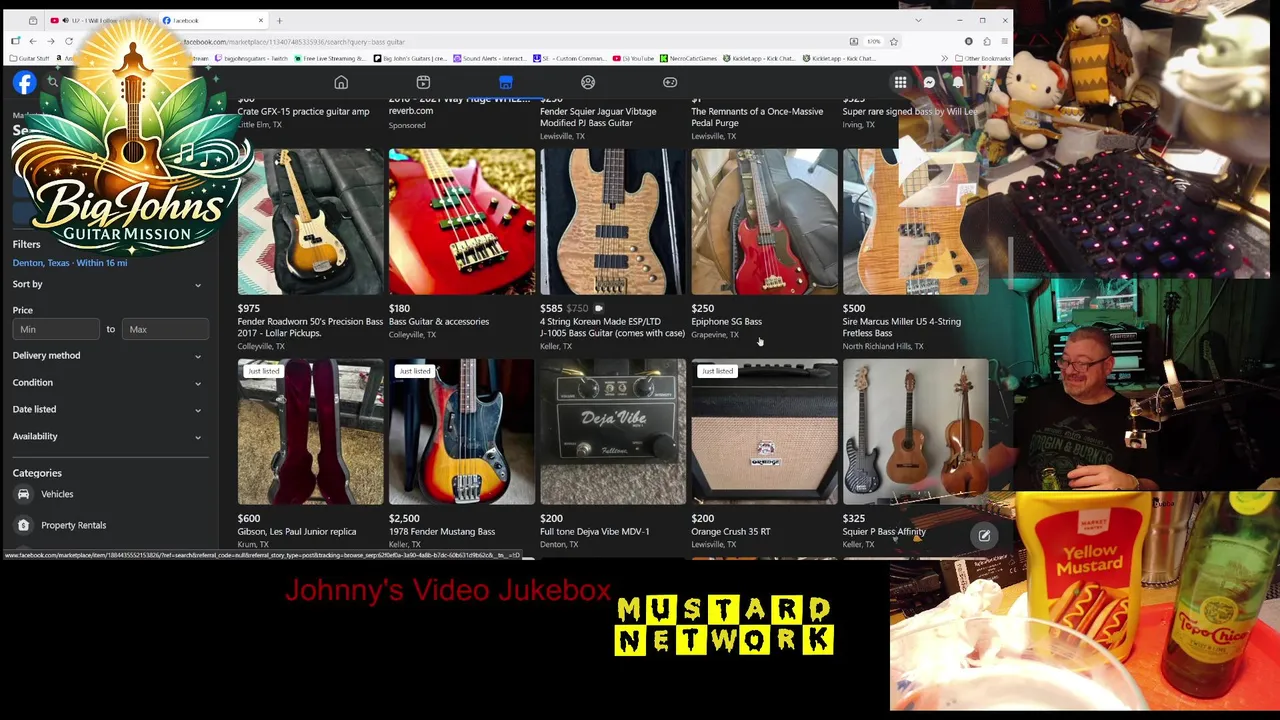Image resolution: width=1280 pixels, height=720 pixels.
Task: Click the Fender Squier Jaguar Vintage Modified title
Action: coord(598,117)
